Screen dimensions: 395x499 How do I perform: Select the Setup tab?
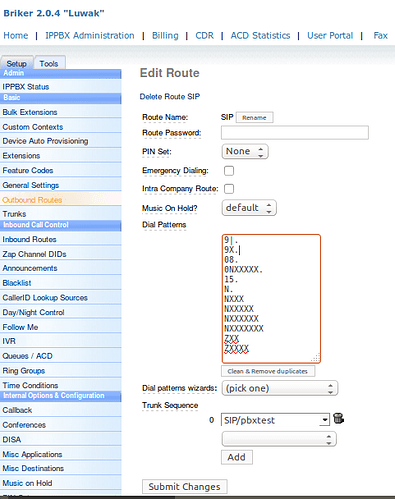17,63
